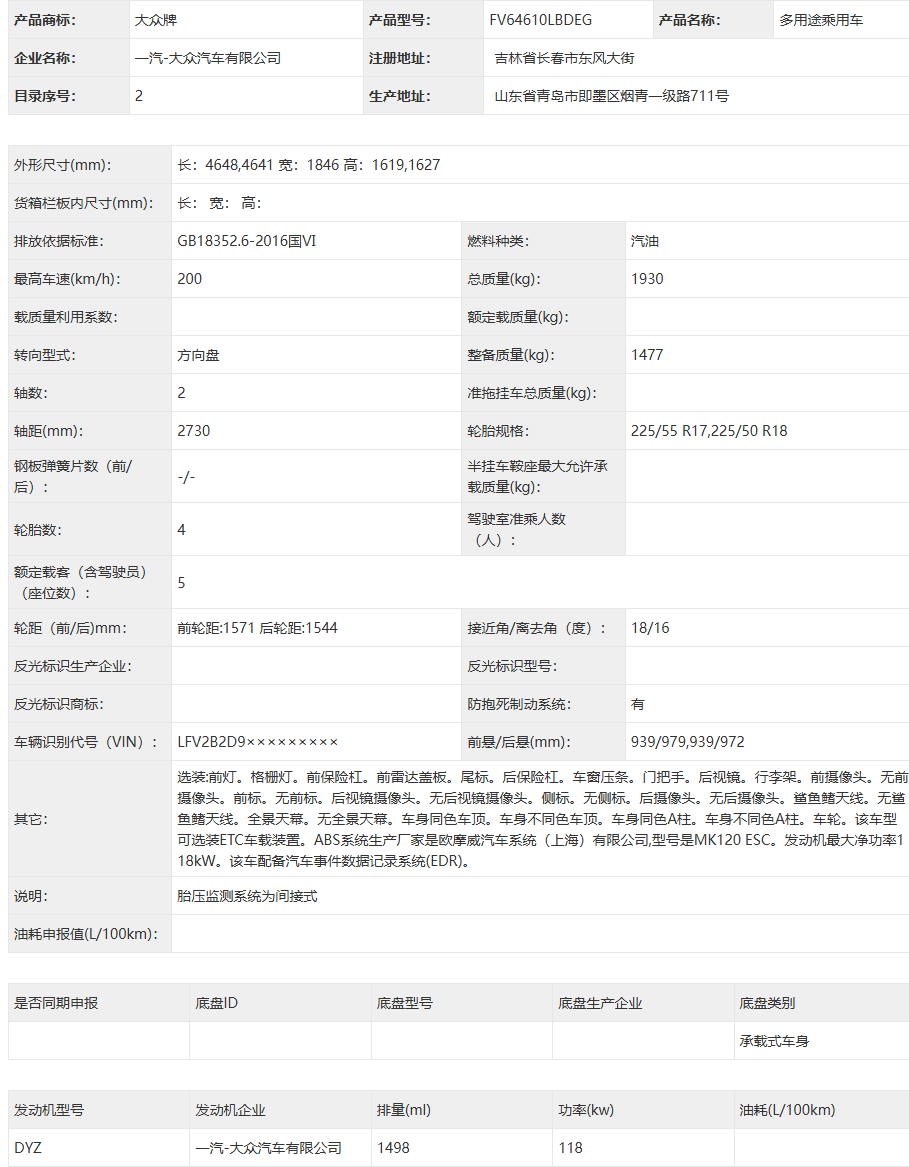Select steering type value 方向盘
Viewport: 909px width, 1167px height.
(198, 355)
